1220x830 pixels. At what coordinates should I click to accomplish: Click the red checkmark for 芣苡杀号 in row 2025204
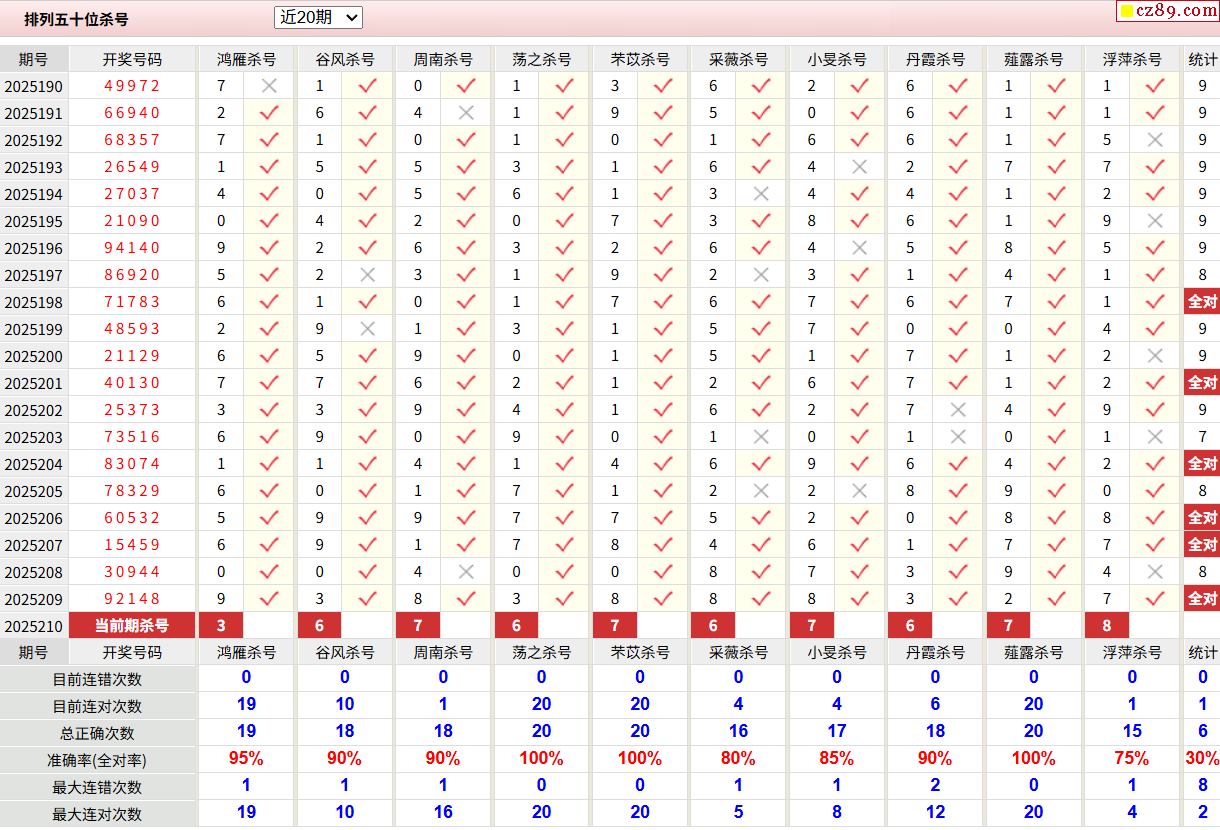tap(663, 464)
